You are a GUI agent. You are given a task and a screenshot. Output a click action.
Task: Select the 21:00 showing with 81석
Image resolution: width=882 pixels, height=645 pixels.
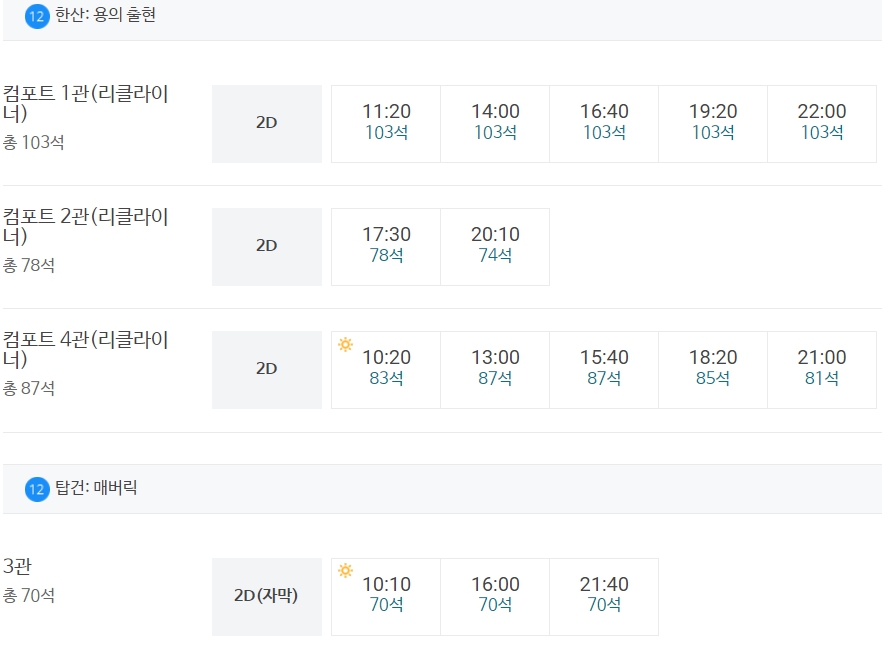click(822, 369)
